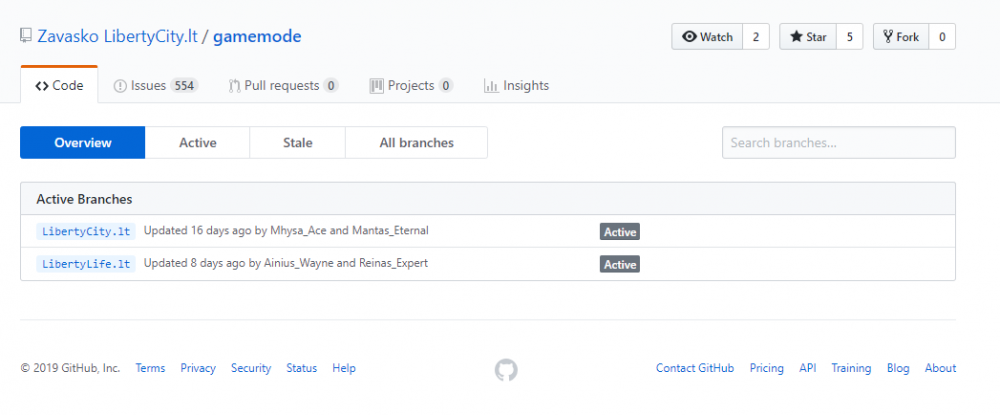Click the Watch button

[707, 37]
